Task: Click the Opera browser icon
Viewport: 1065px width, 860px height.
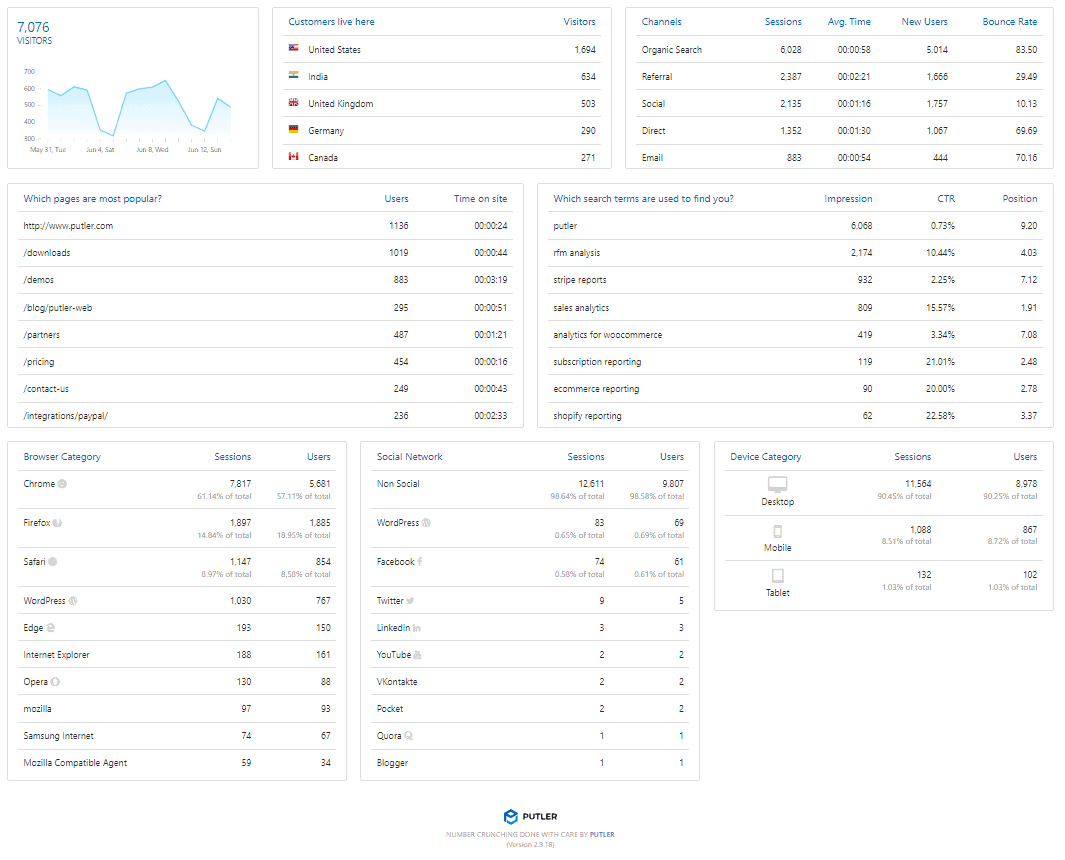Action: click(x=55, y=681)
